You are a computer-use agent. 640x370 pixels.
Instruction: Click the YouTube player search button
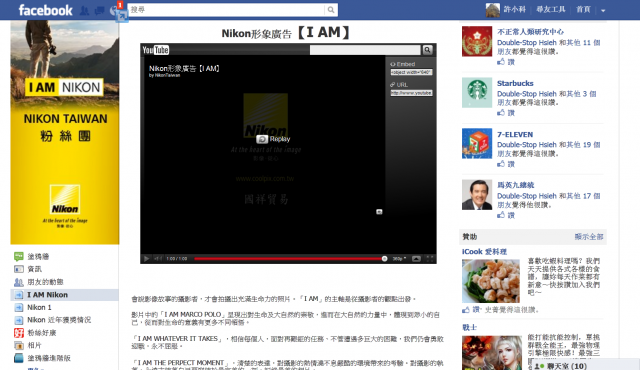(427, 50)
